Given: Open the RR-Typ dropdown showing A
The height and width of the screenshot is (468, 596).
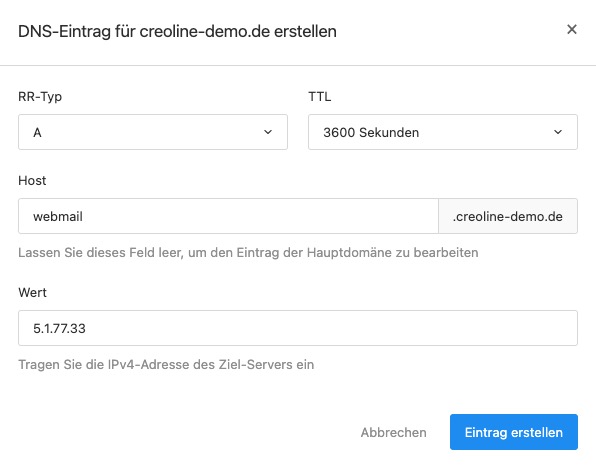Looking at the screenshot, I should click(153, 132).
